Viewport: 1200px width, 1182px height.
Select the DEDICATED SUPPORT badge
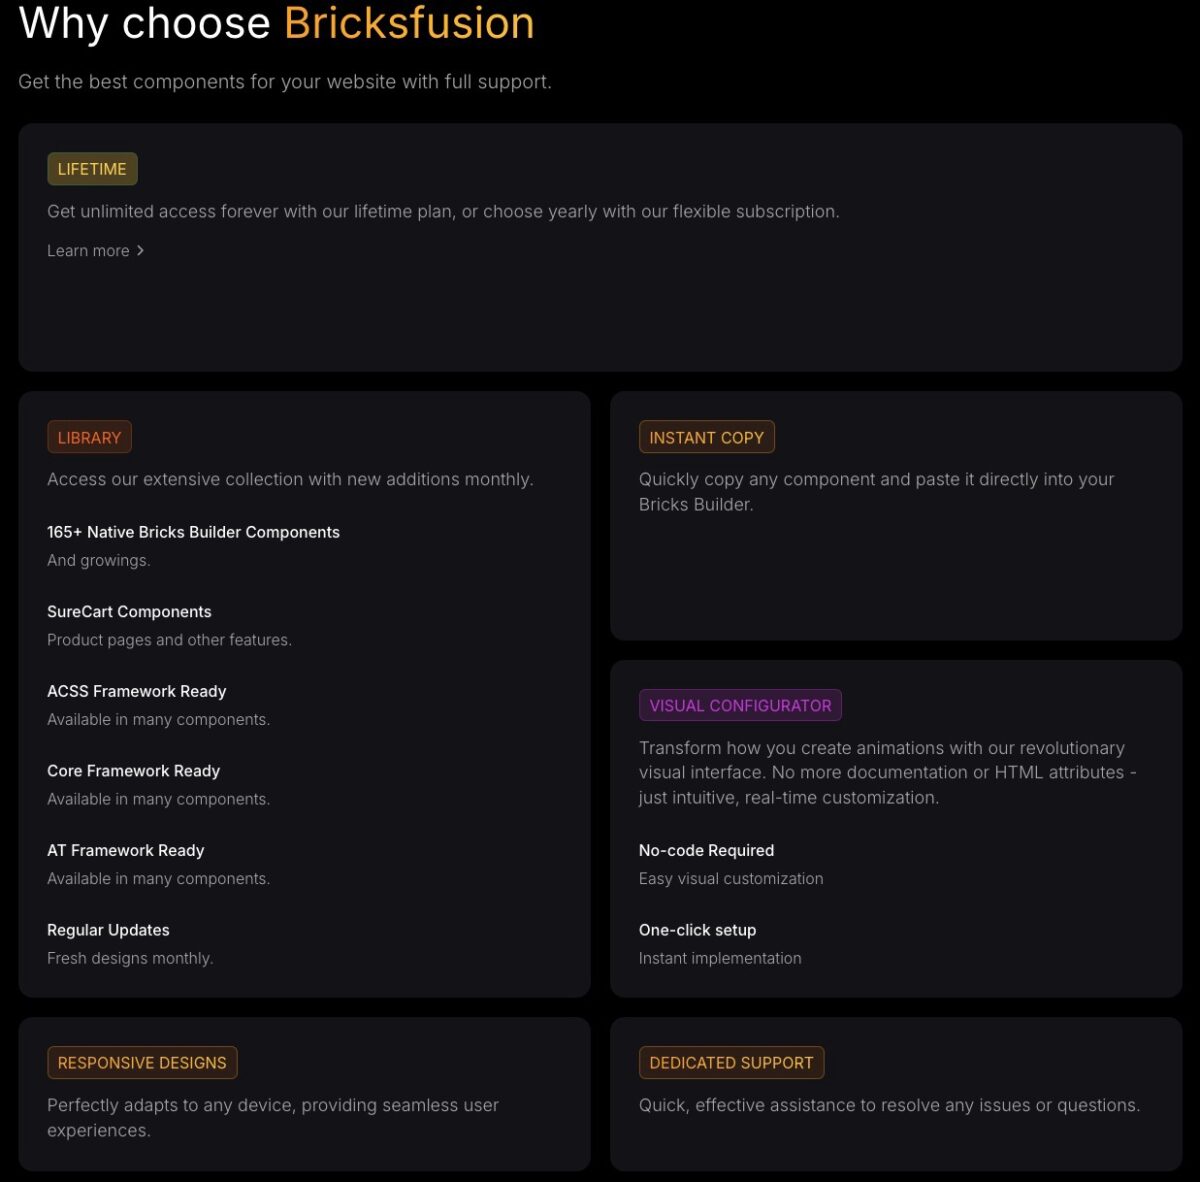point(731,1062)
